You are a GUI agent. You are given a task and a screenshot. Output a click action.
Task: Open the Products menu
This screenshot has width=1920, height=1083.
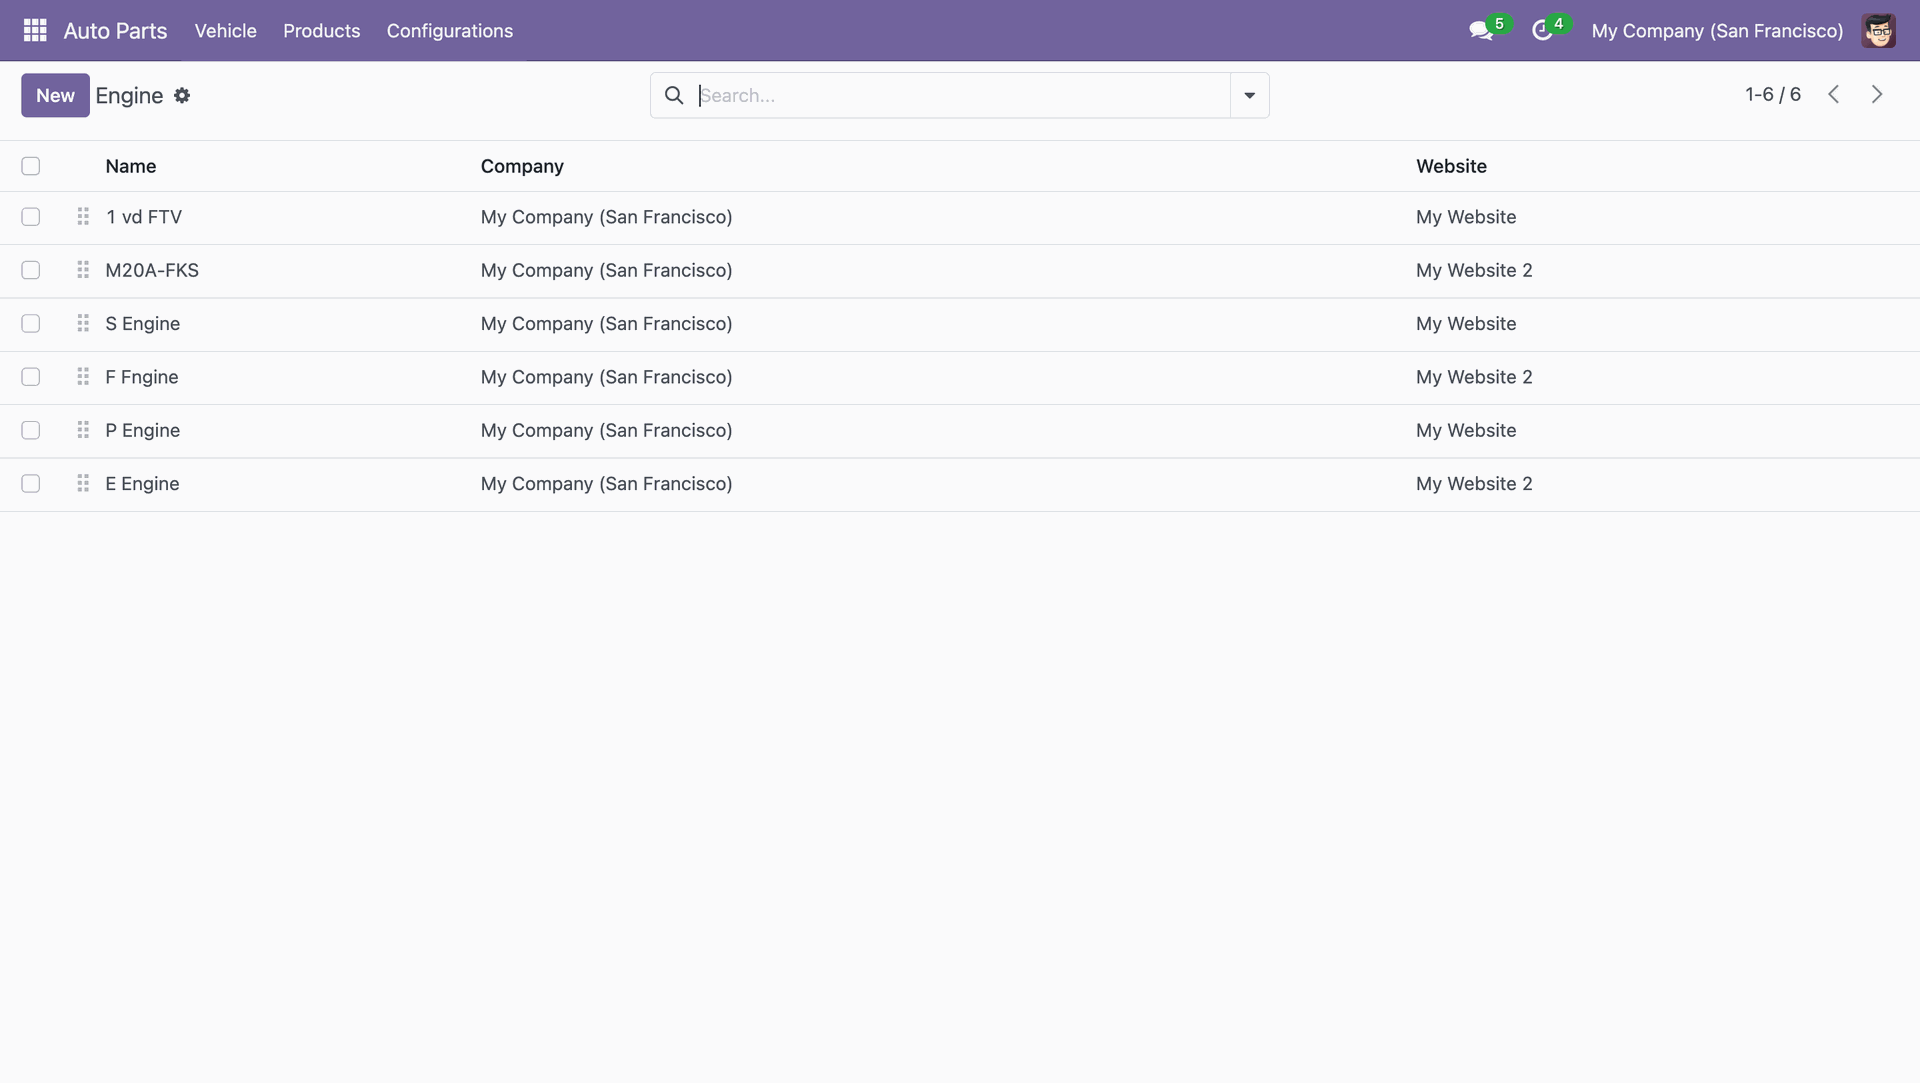click(x=321, y=31)
